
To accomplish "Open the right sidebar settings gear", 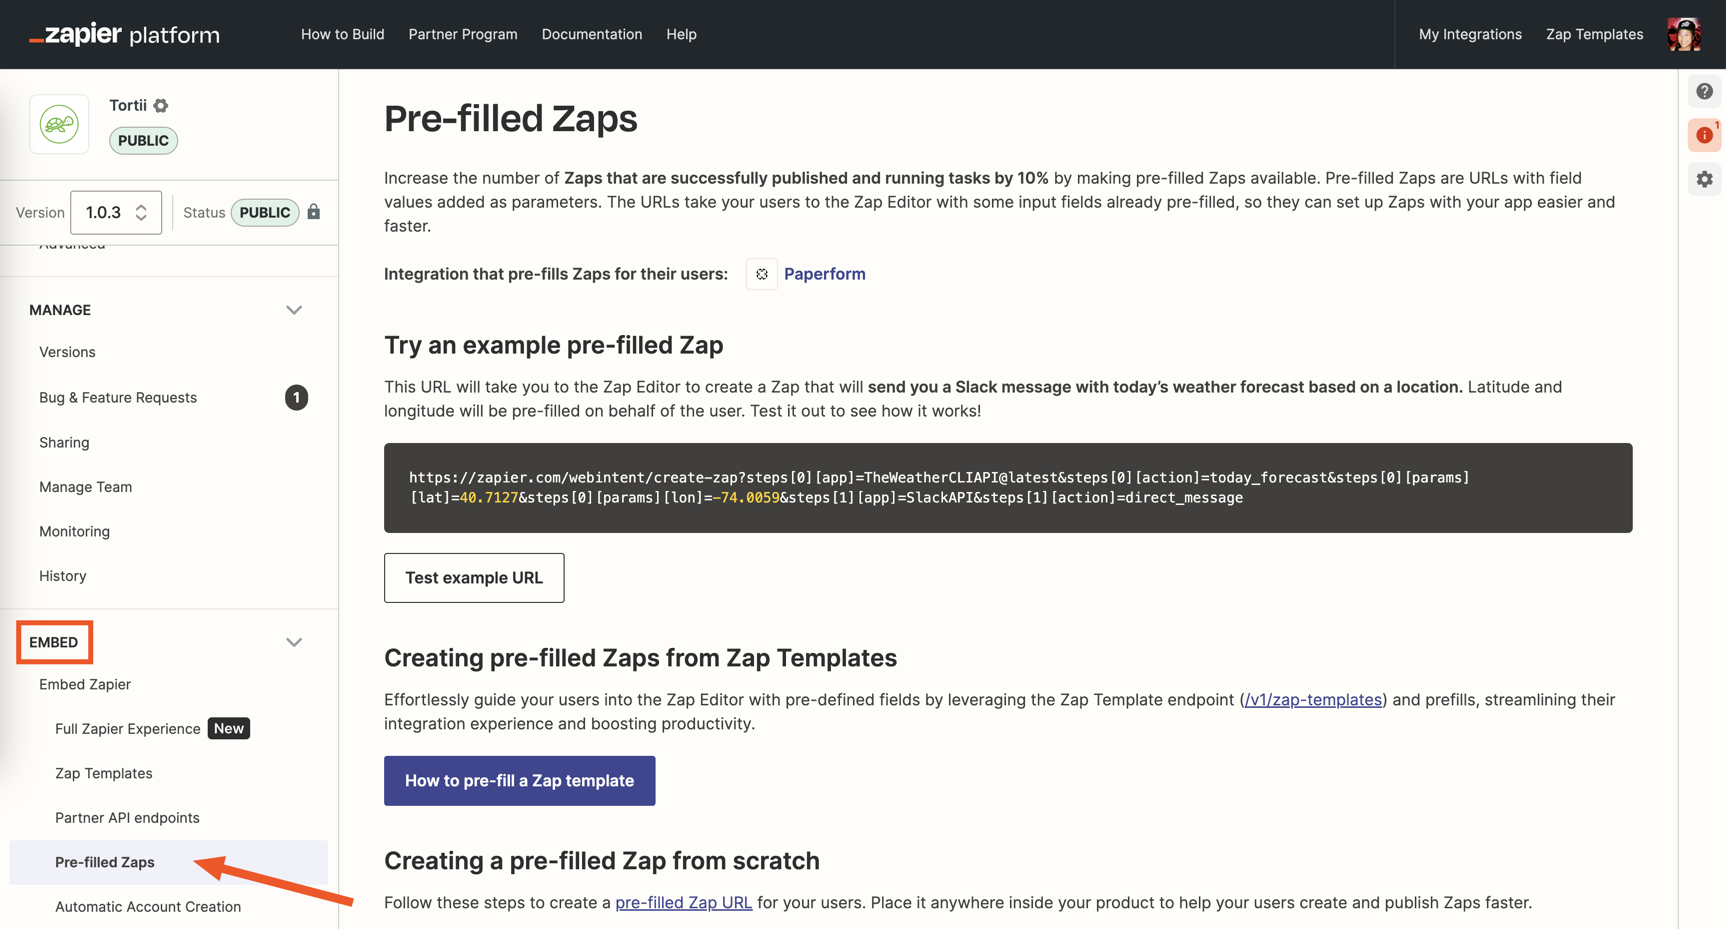I will (x=1704, y=179).
